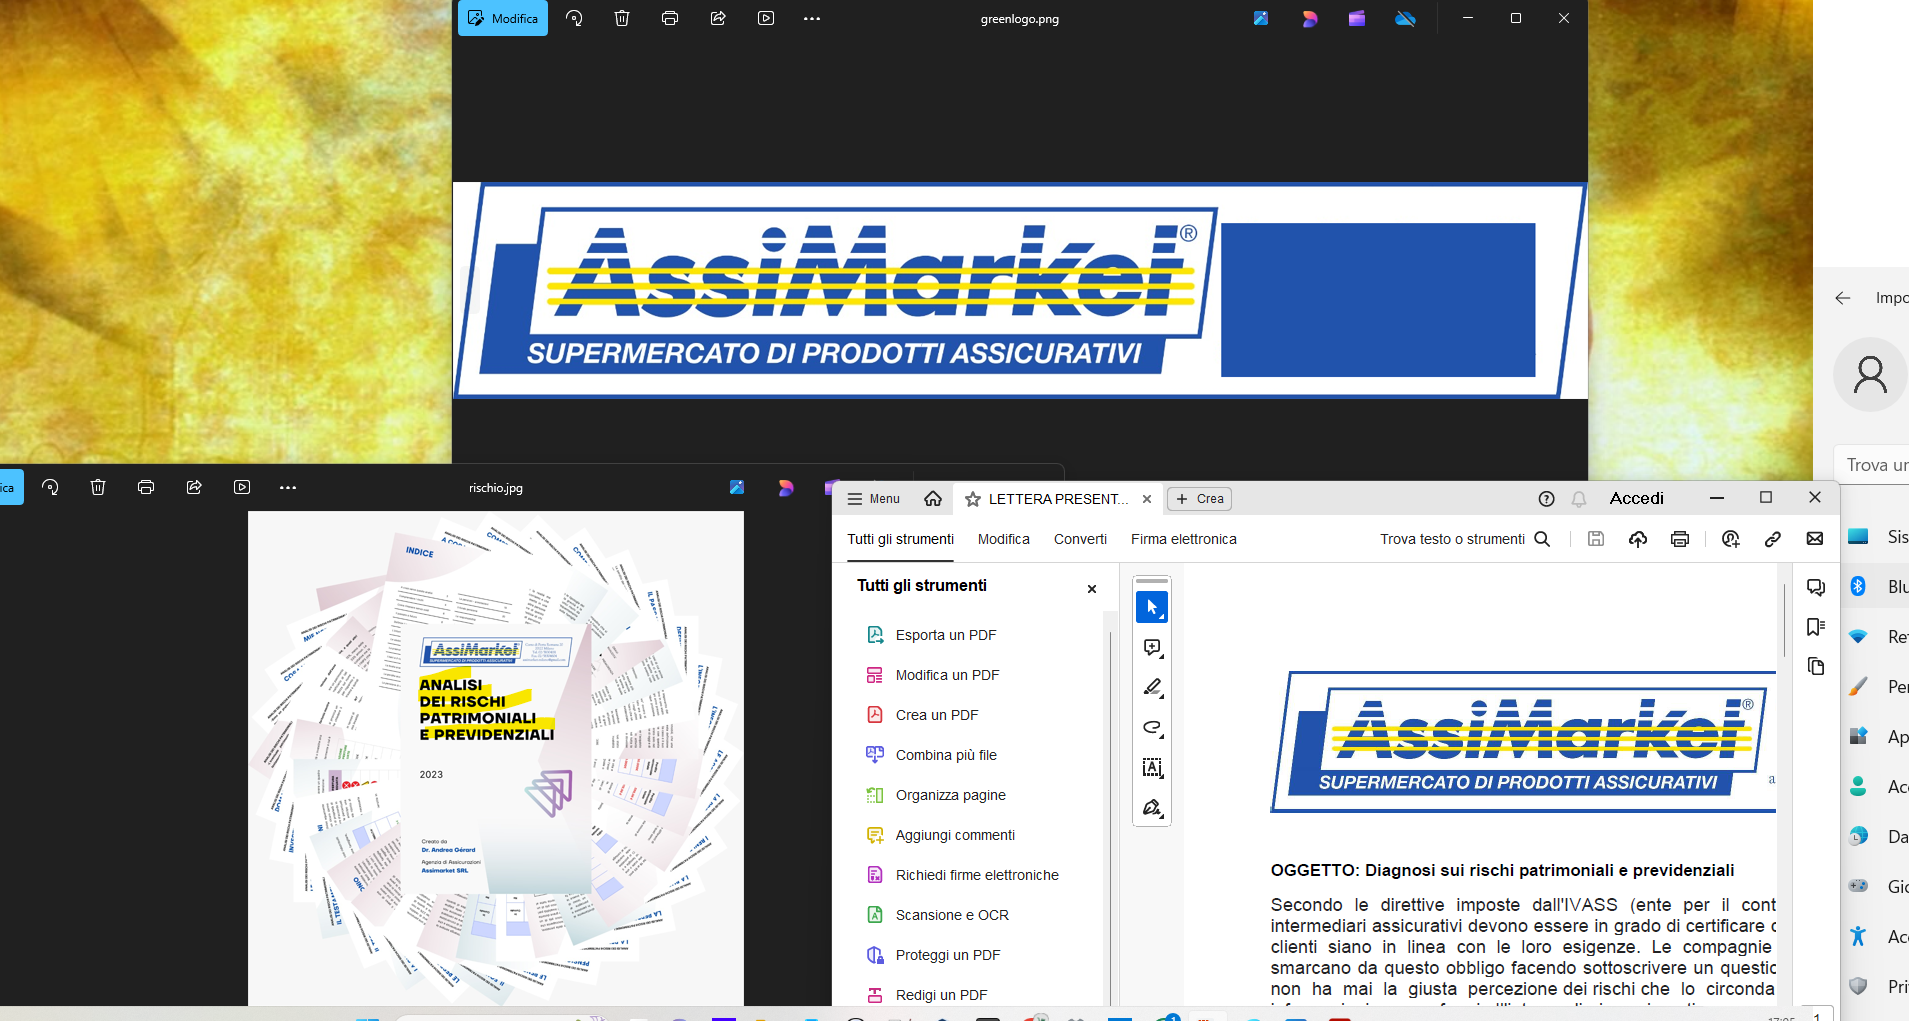Open OneDrive icon in greenlogo.png window
The width and height of the screenshot is (1909, 1021).
click(x=1405, y=18)
